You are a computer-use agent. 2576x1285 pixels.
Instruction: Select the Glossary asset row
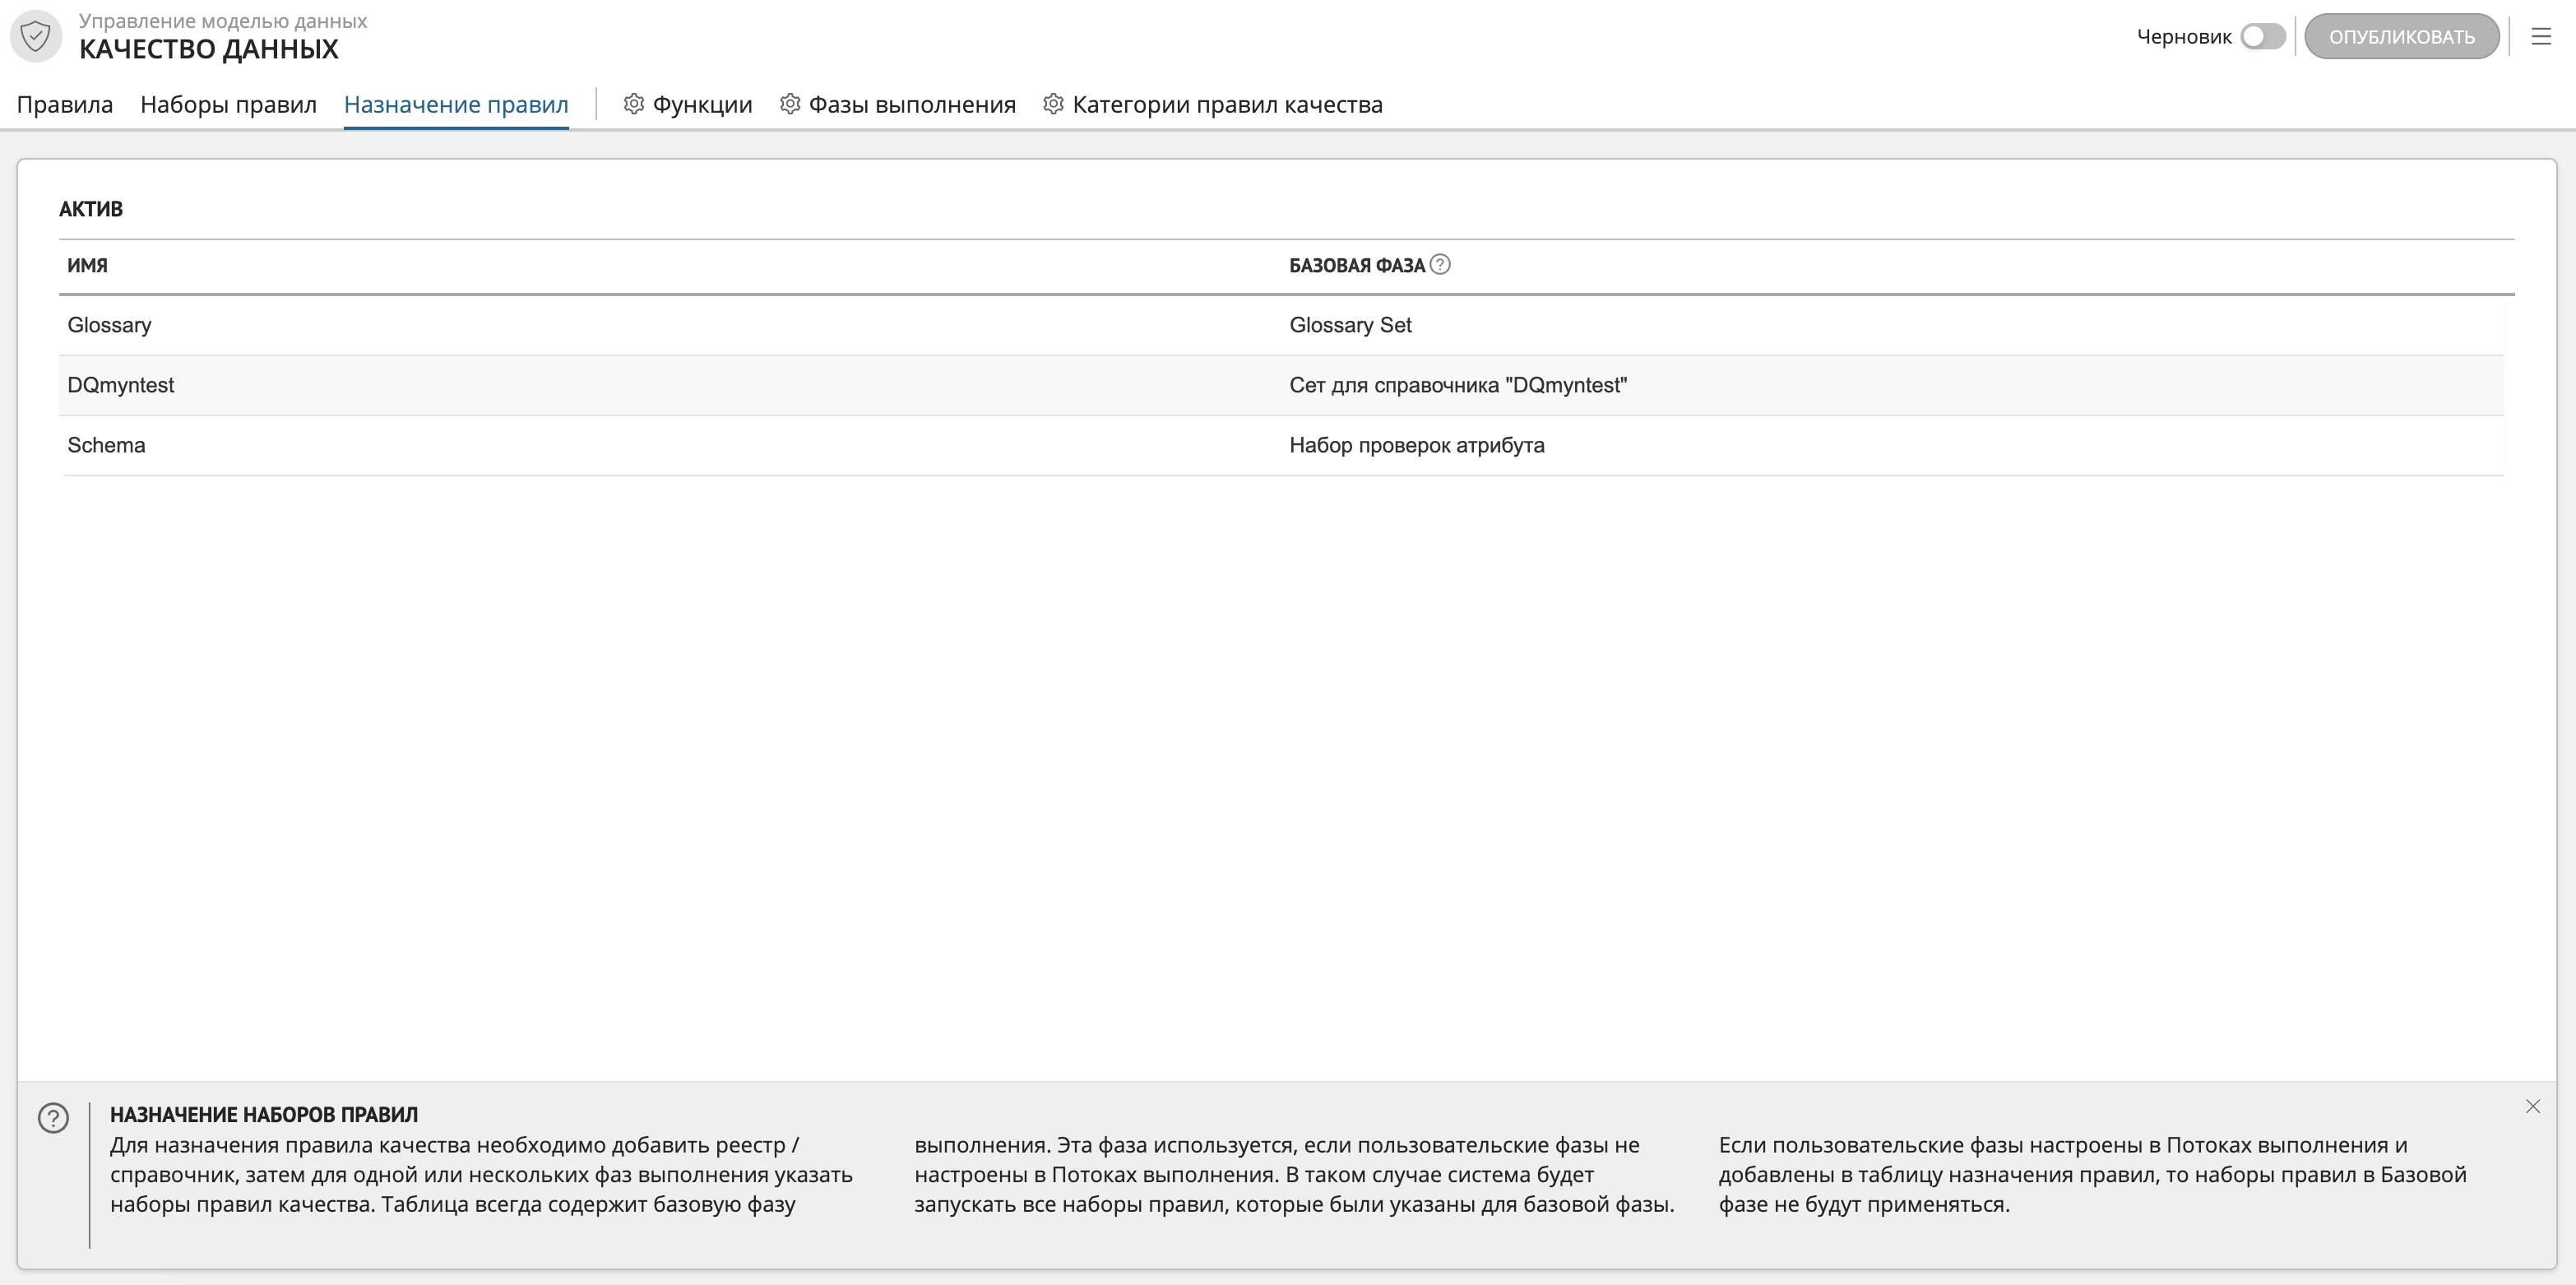(1281, 325)
